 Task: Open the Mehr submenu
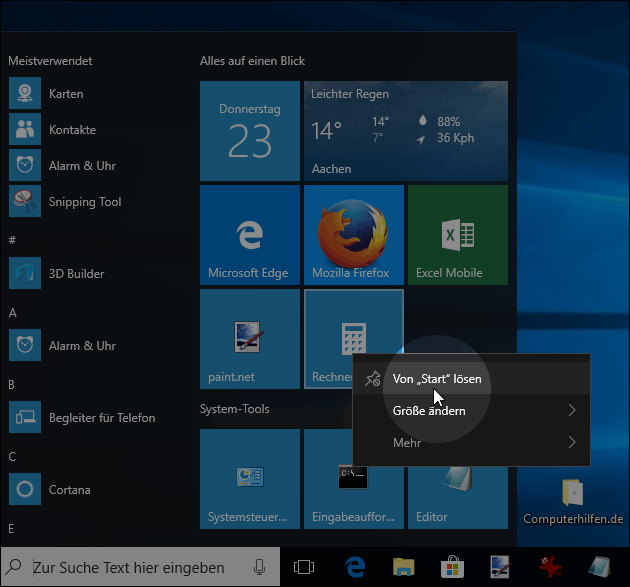[x=471, y=442]
